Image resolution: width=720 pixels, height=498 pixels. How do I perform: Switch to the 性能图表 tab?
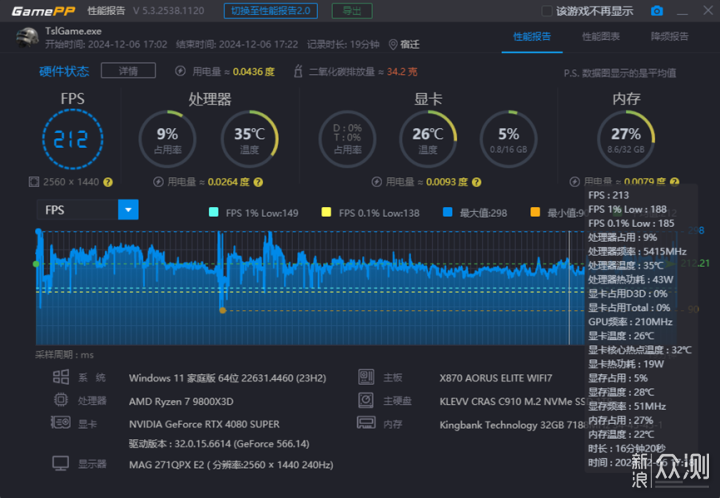(601, 37)
